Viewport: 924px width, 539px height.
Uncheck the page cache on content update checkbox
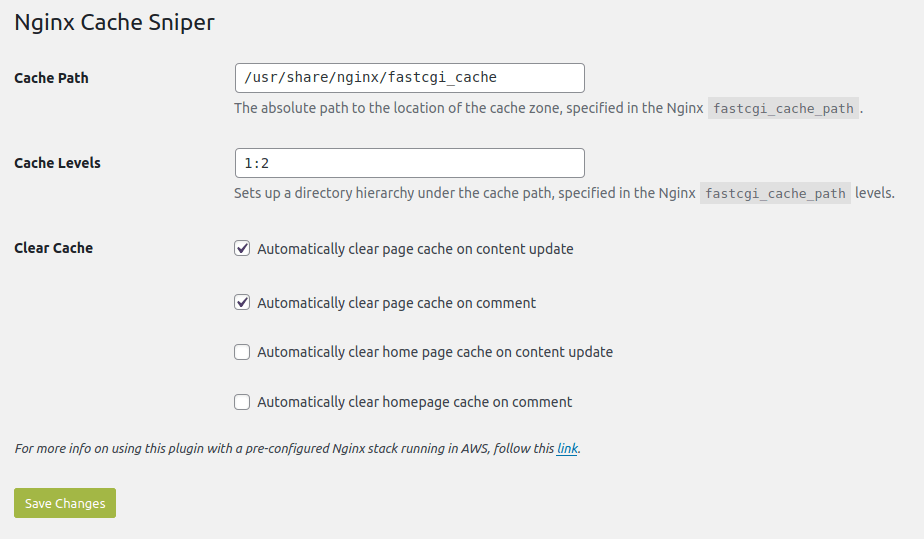[x=242, y=249]
